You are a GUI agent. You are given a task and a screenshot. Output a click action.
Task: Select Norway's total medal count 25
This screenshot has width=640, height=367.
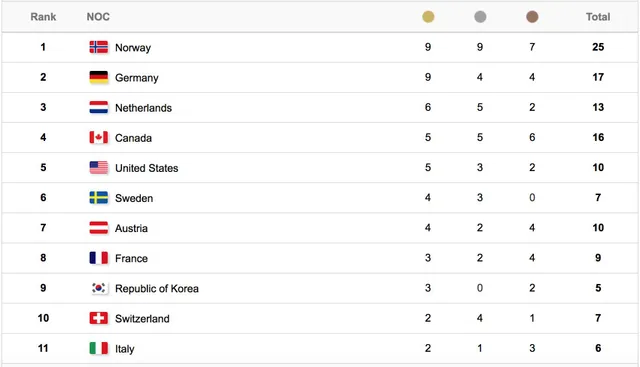point(598,47)
